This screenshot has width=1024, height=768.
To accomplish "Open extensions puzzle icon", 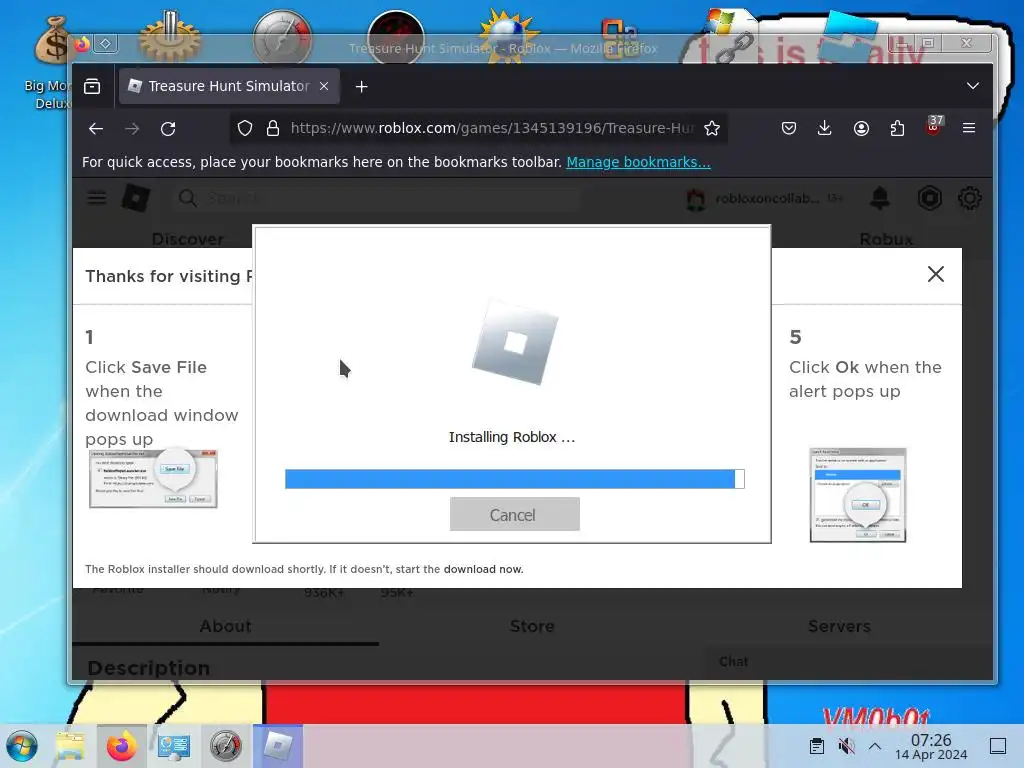I will click(x=897, y=129).
